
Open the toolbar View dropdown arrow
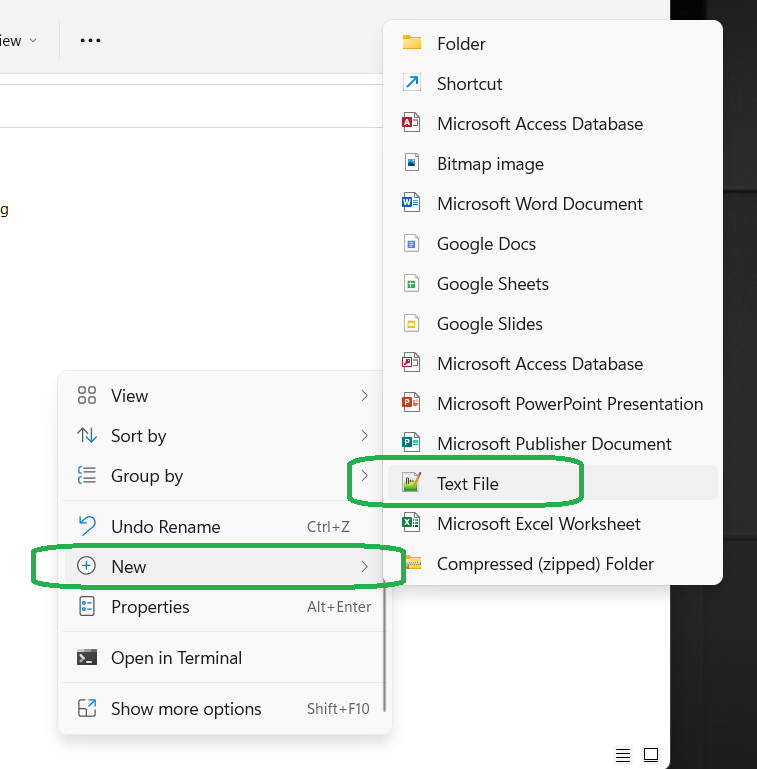tap(33, 40)
